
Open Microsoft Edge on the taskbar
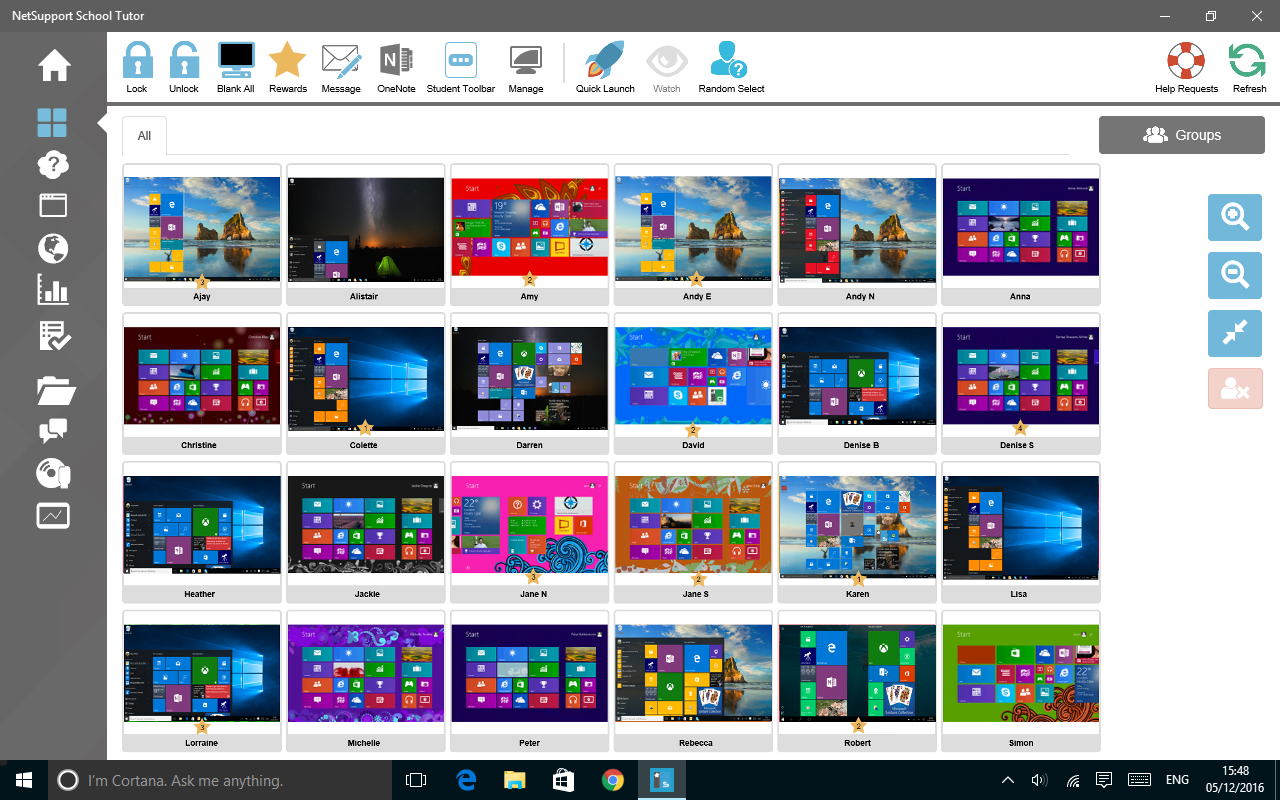(x=465, y=780)
